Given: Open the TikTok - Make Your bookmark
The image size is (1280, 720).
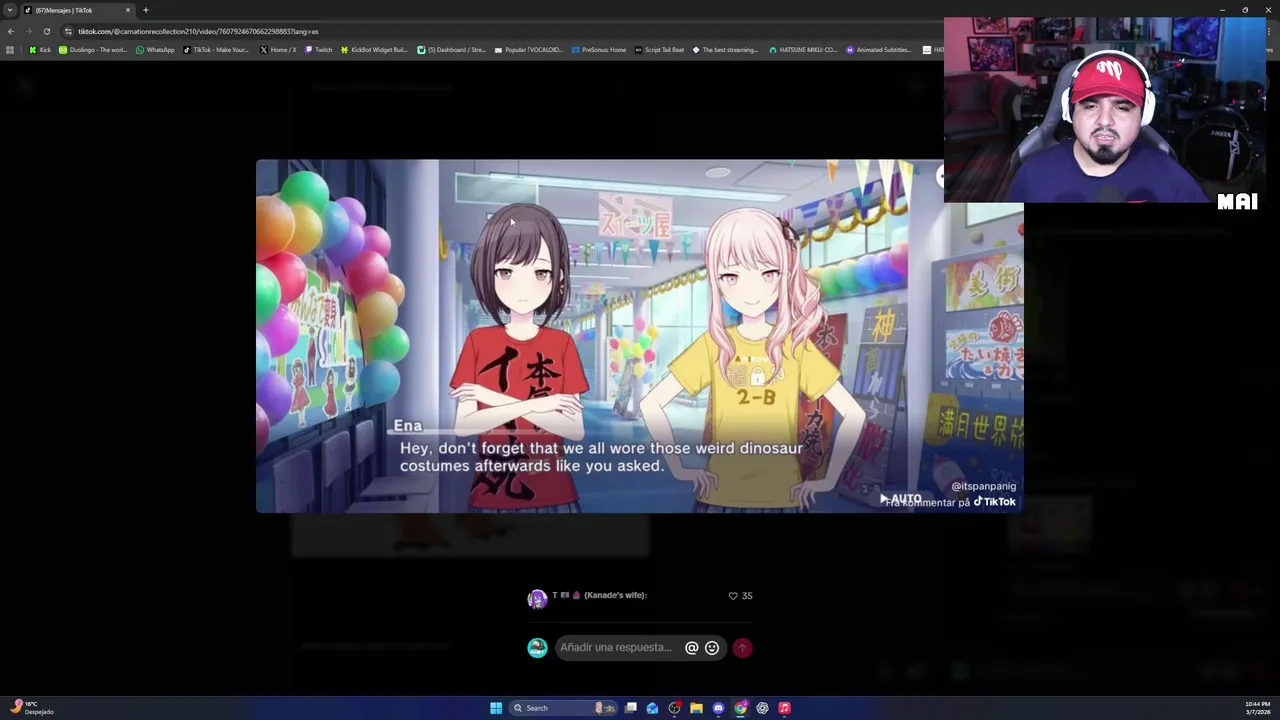Looking at the screenshot, I should point(216,50).
